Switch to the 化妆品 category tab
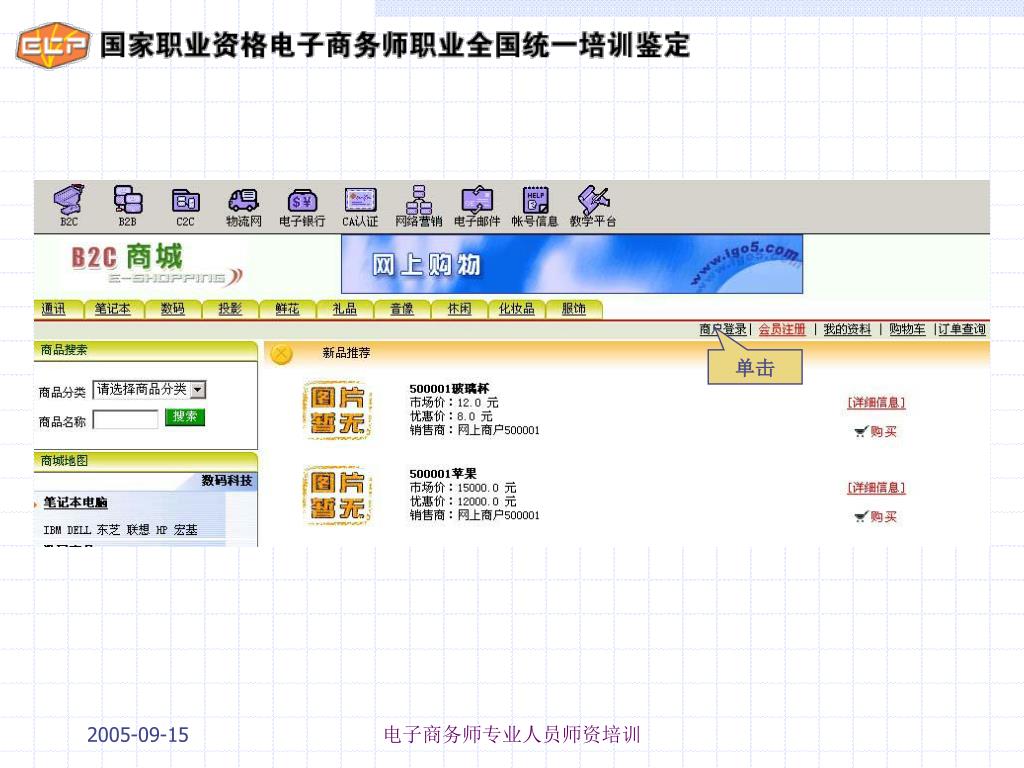Image resolution: width=1024 pixels, height=768 pixels. 517,309
